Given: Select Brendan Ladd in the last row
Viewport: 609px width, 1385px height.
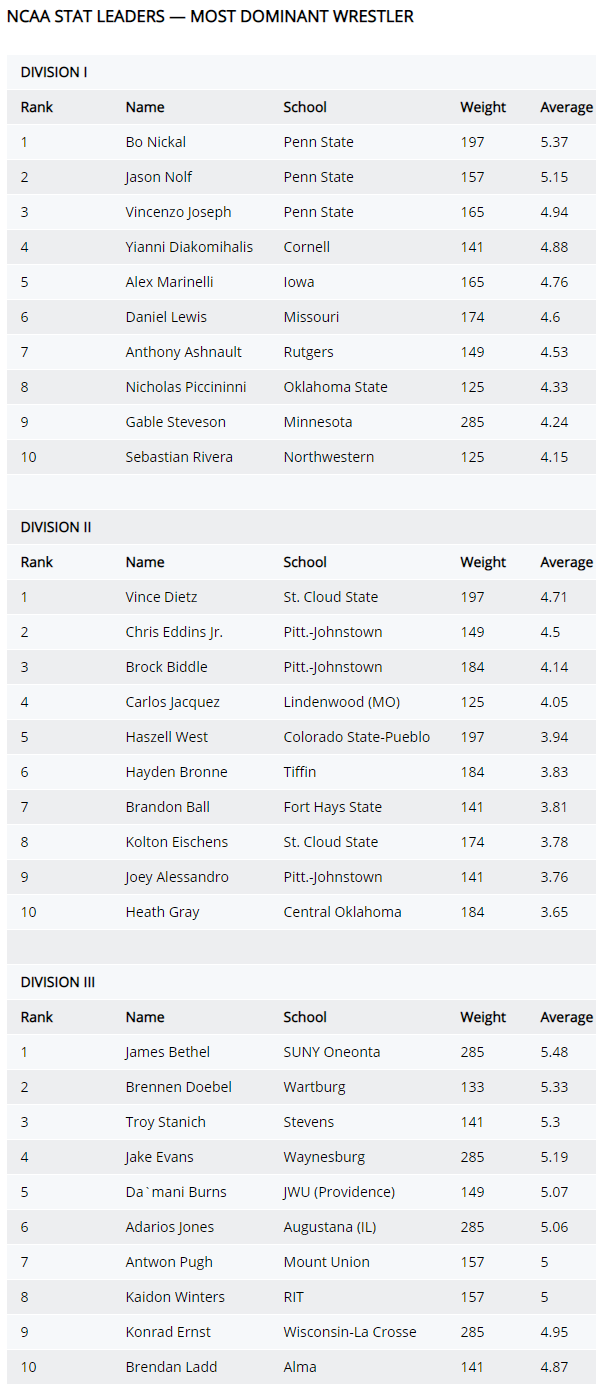Looking at the screenshot, I should (172, 1367).
